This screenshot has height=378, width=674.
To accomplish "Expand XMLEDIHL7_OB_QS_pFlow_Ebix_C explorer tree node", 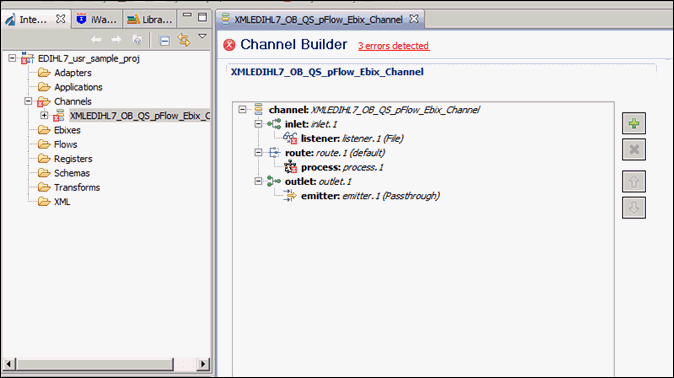I will point(44,115).
